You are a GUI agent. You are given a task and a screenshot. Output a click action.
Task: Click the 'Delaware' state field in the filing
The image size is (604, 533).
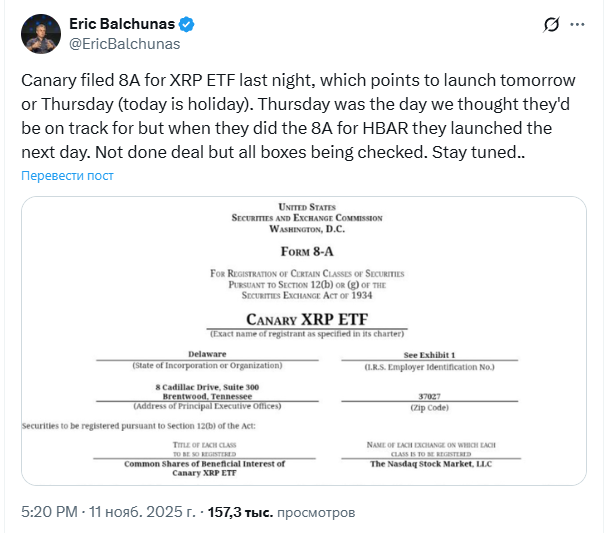(207, 355)
